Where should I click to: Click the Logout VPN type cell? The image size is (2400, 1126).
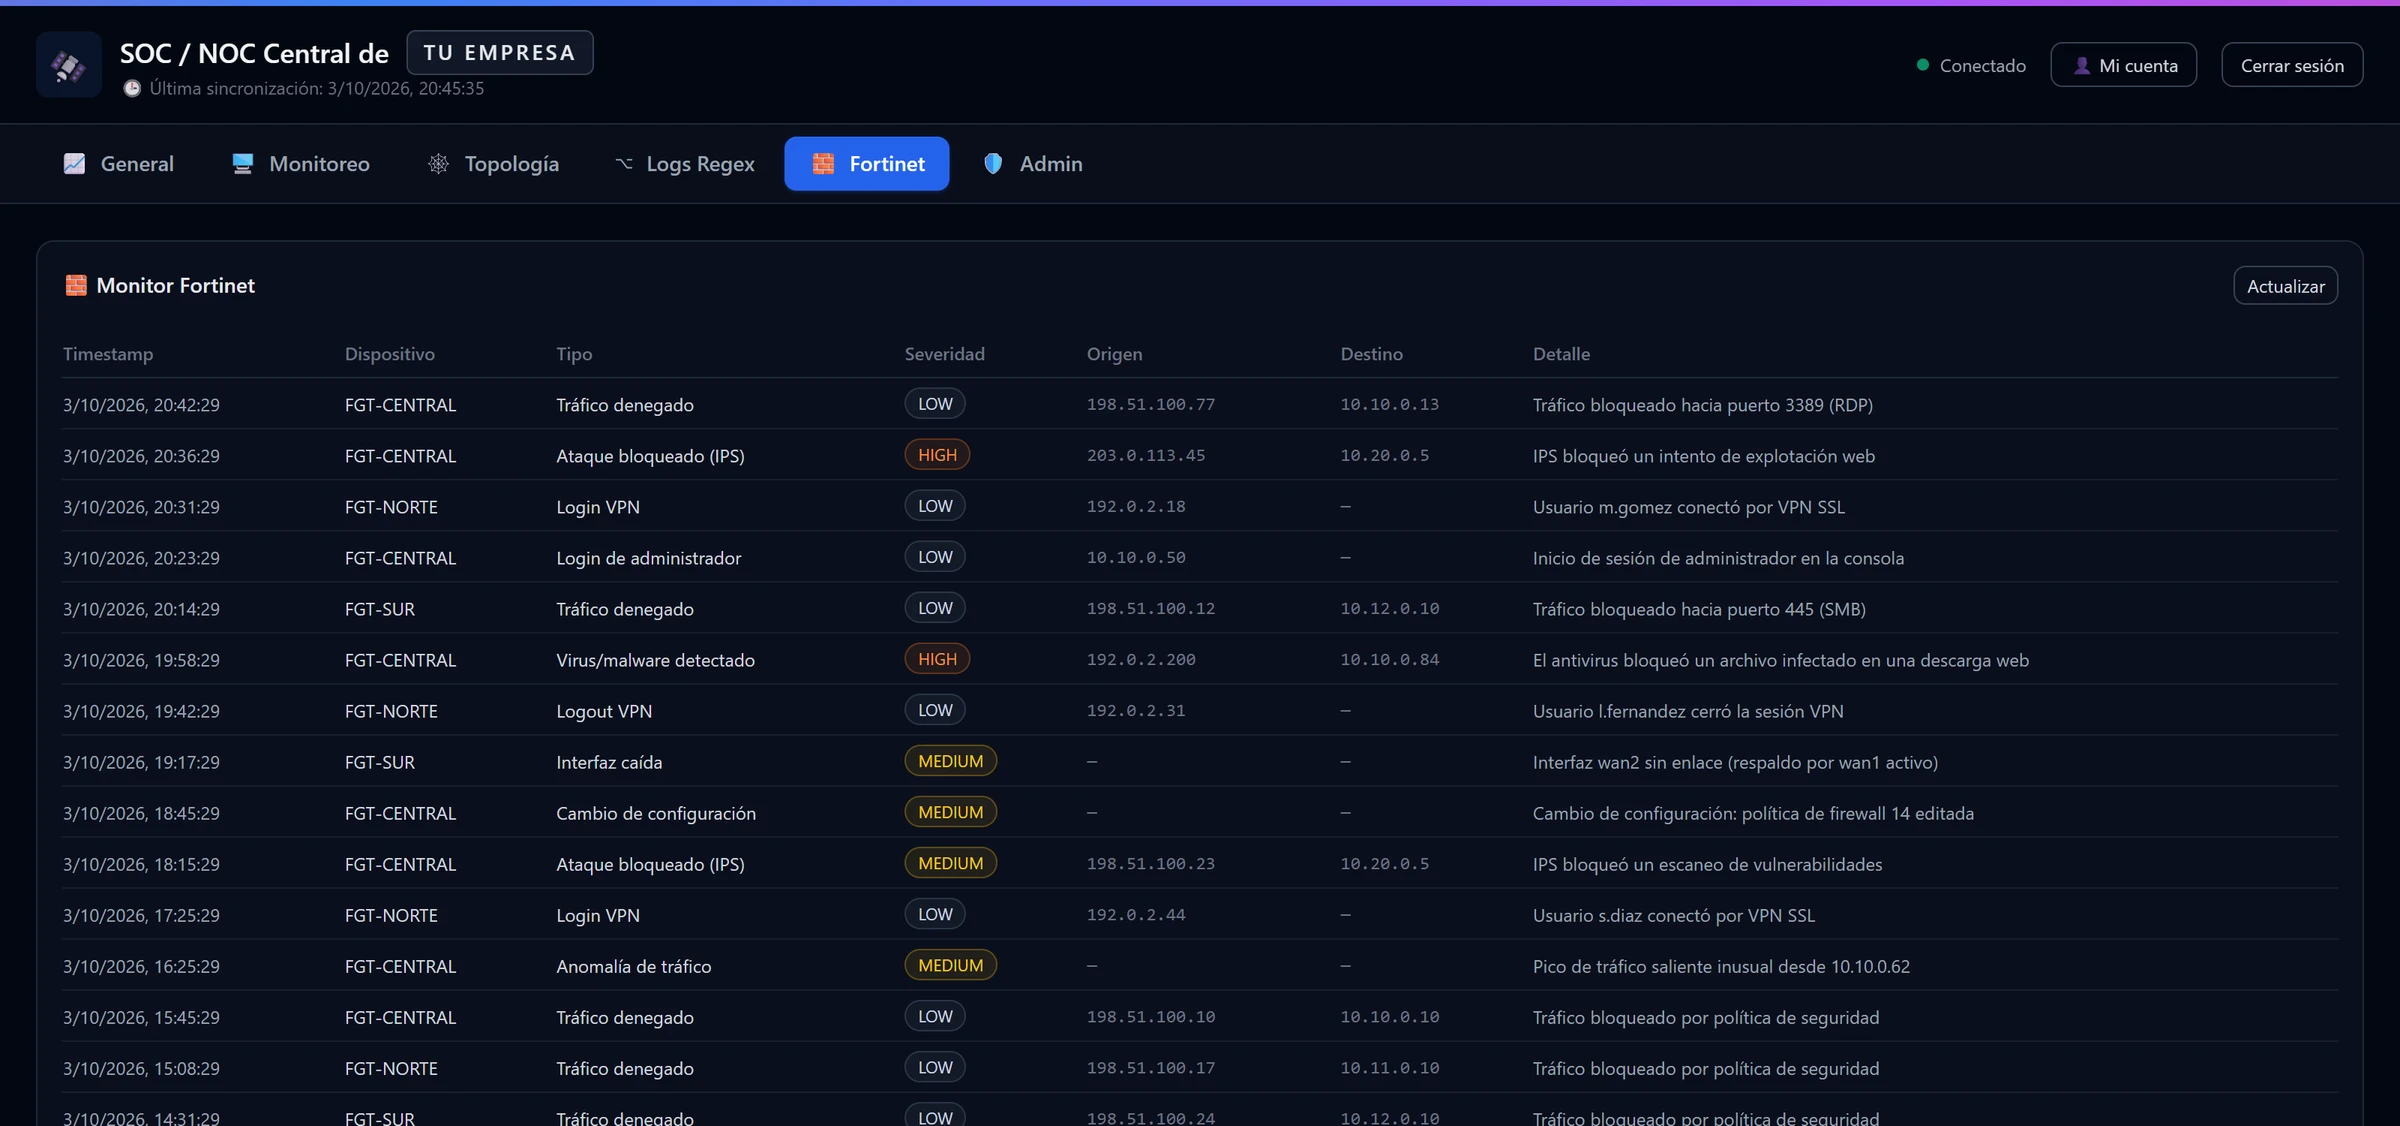pos(604,711)
